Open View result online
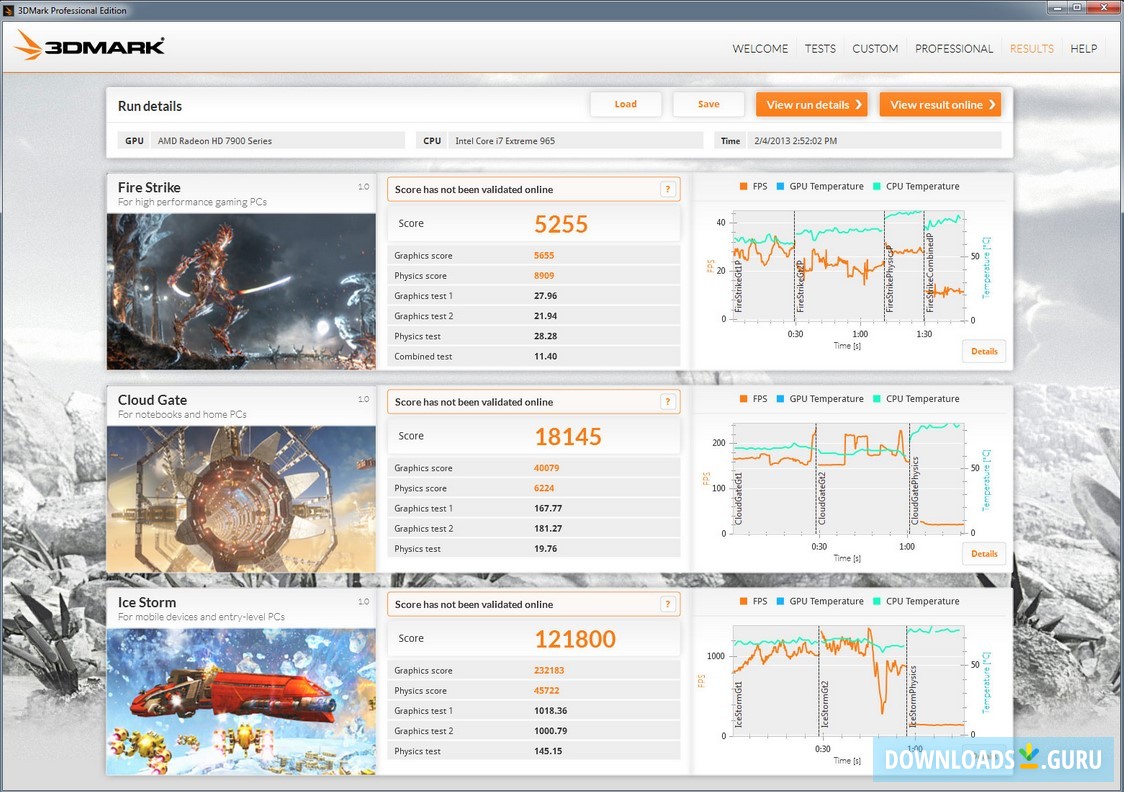This screenshot has width=1124, height=792. (940, 103)
